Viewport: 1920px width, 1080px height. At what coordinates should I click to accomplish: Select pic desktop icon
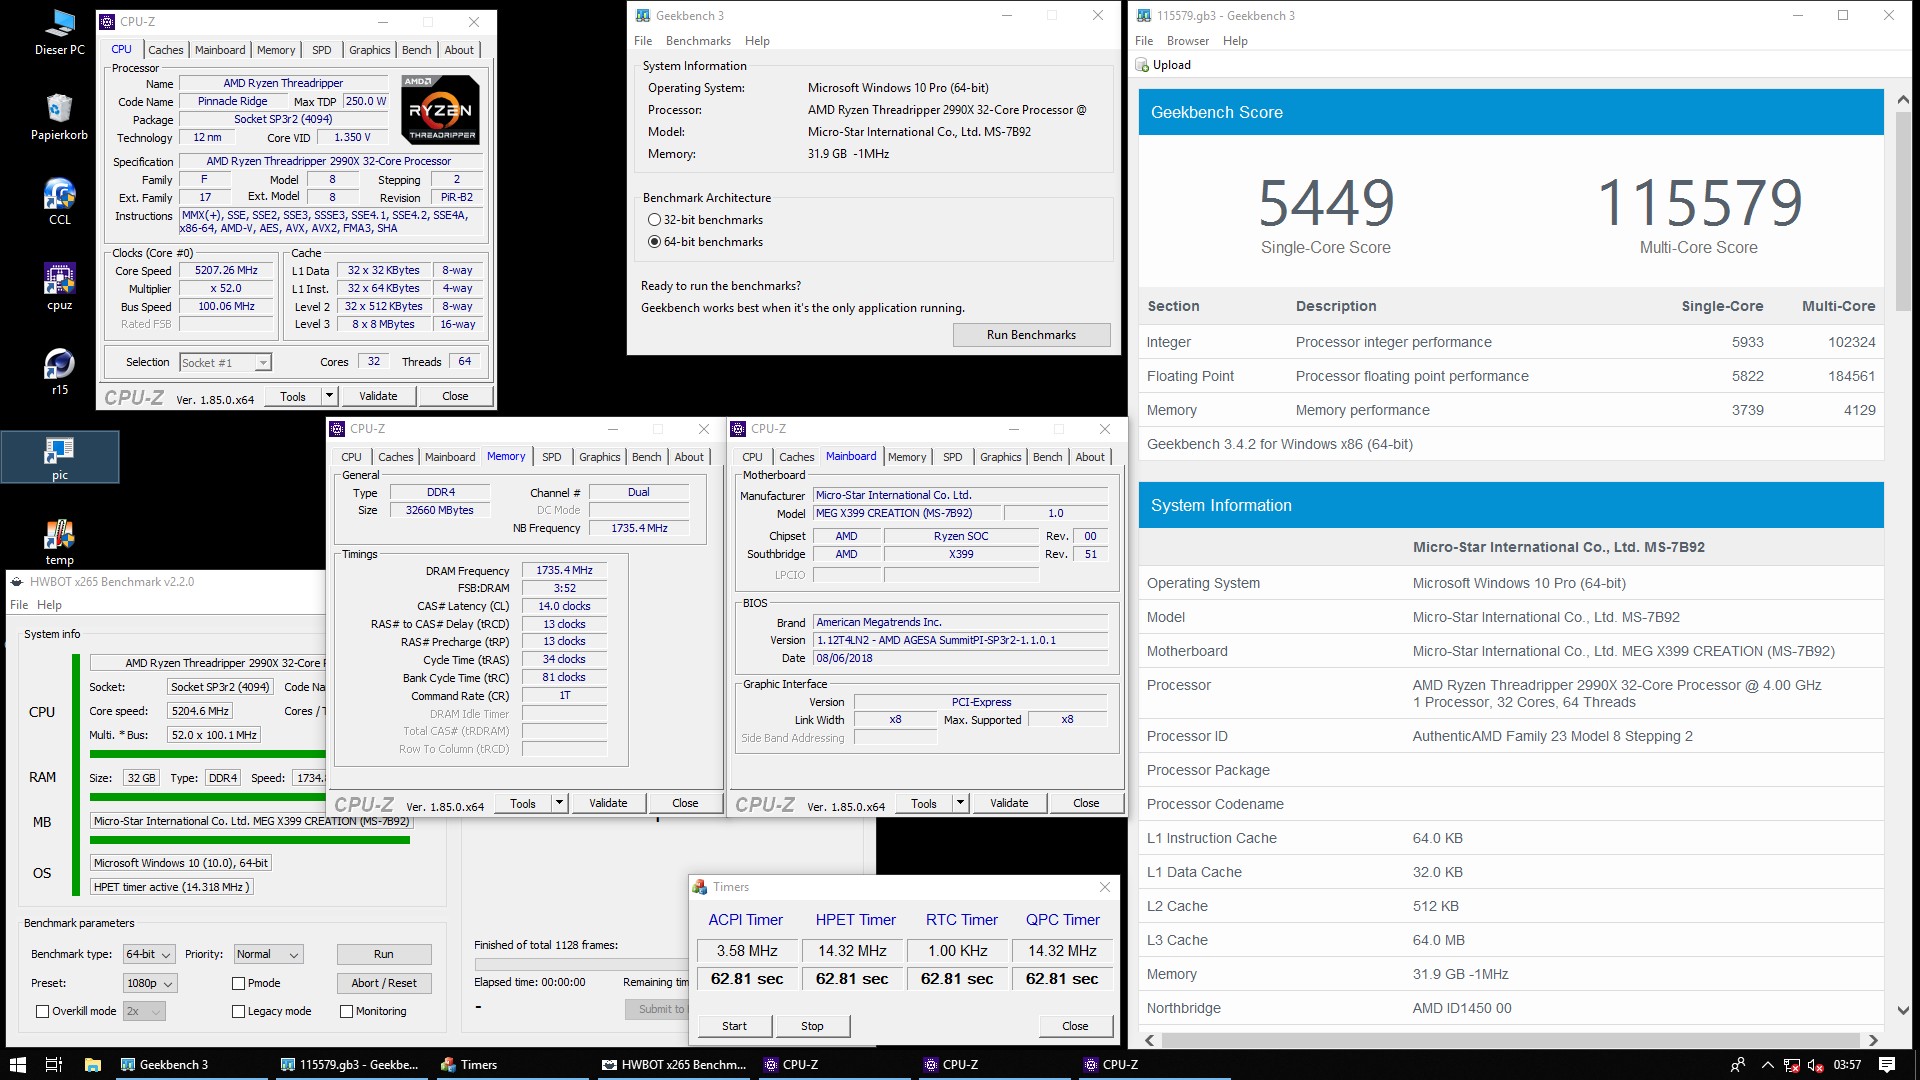coord(59,457)
